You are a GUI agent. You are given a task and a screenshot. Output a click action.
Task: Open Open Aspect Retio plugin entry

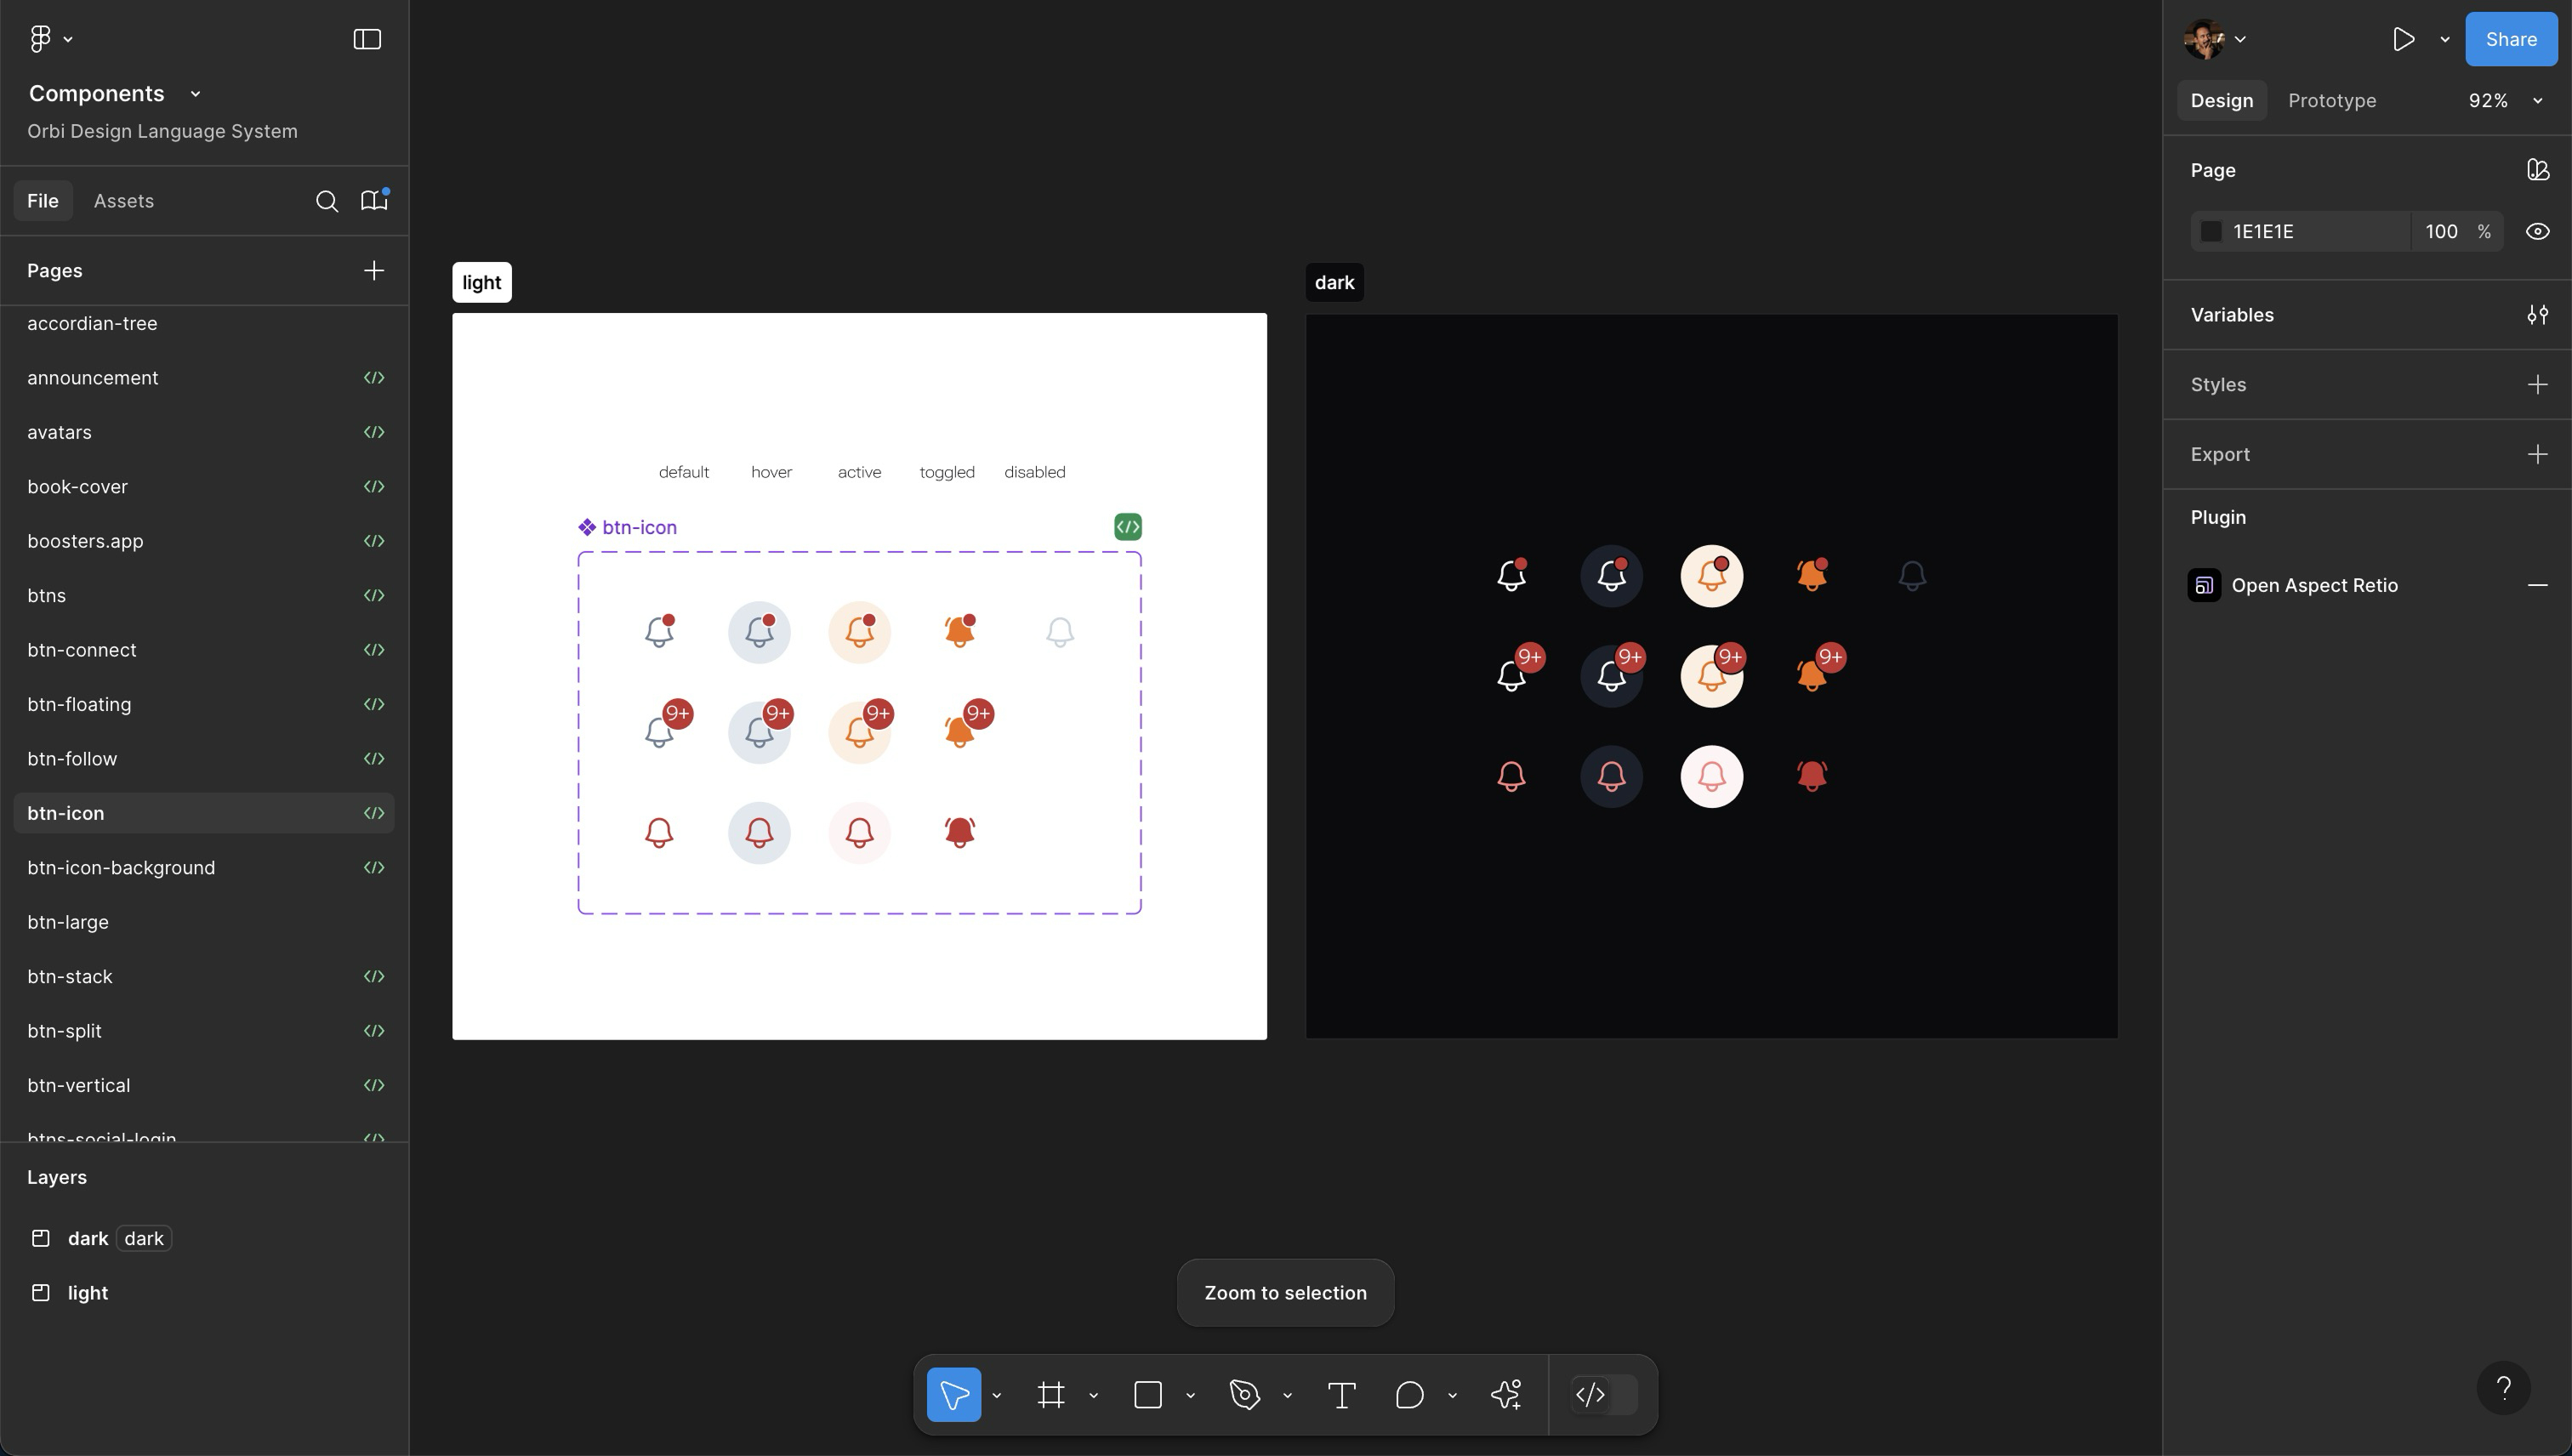[x=2314, y=585]
